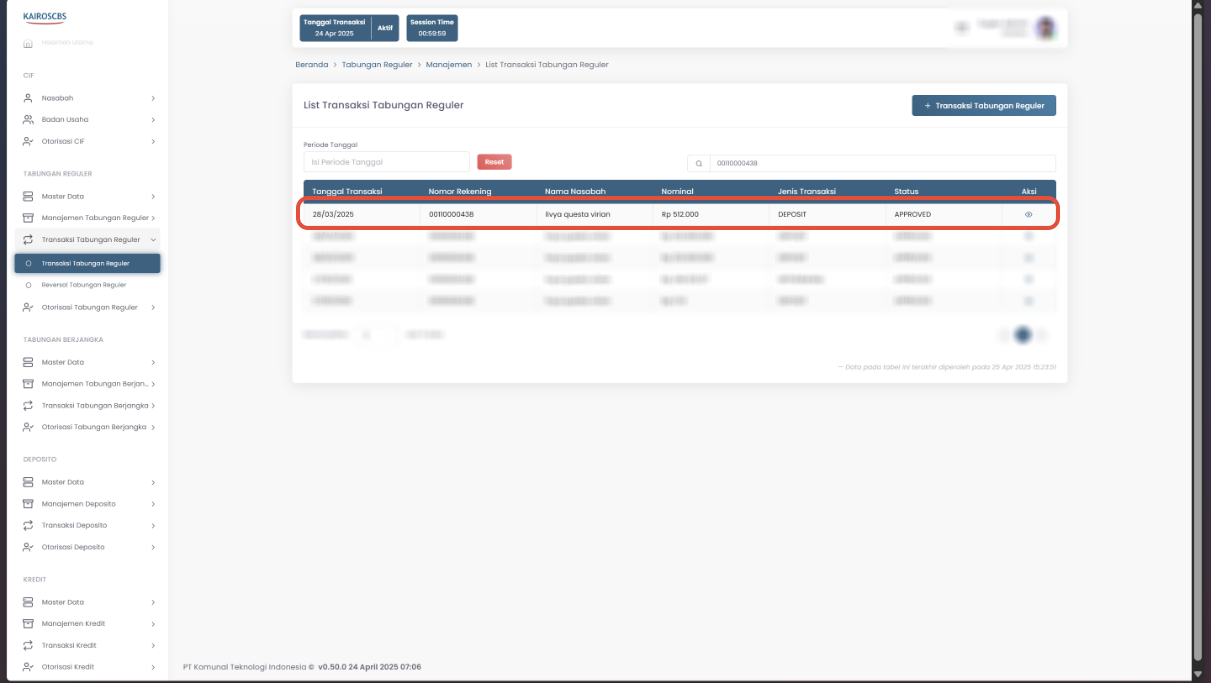This screenshot has width=1211, height=683.
Task: Expand the Otorisasi CIF chevron
Action: [153, 141]
